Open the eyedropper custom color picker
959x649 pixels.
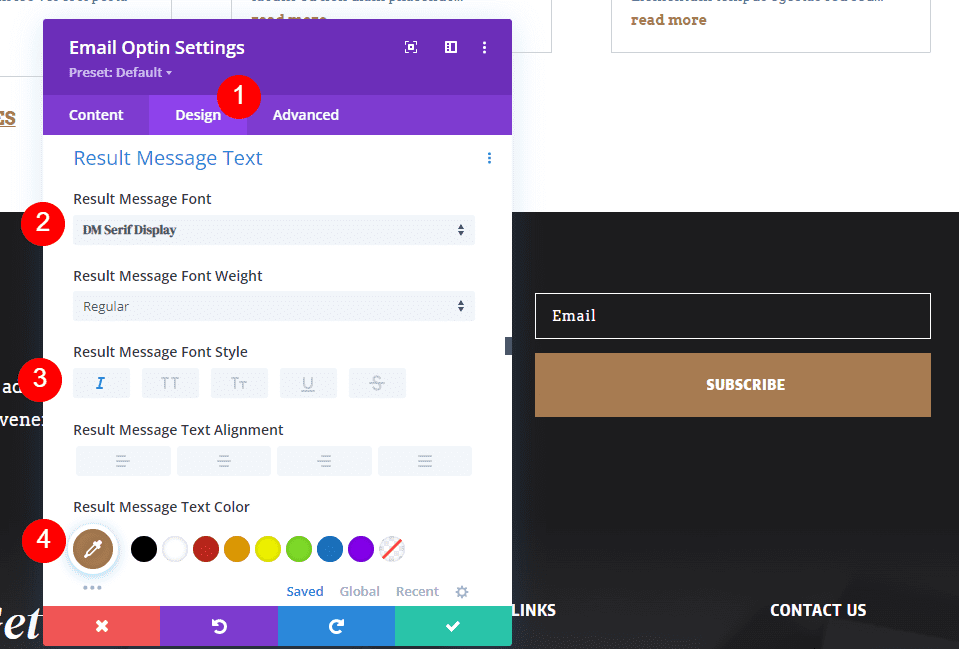(x=92, y=549)
